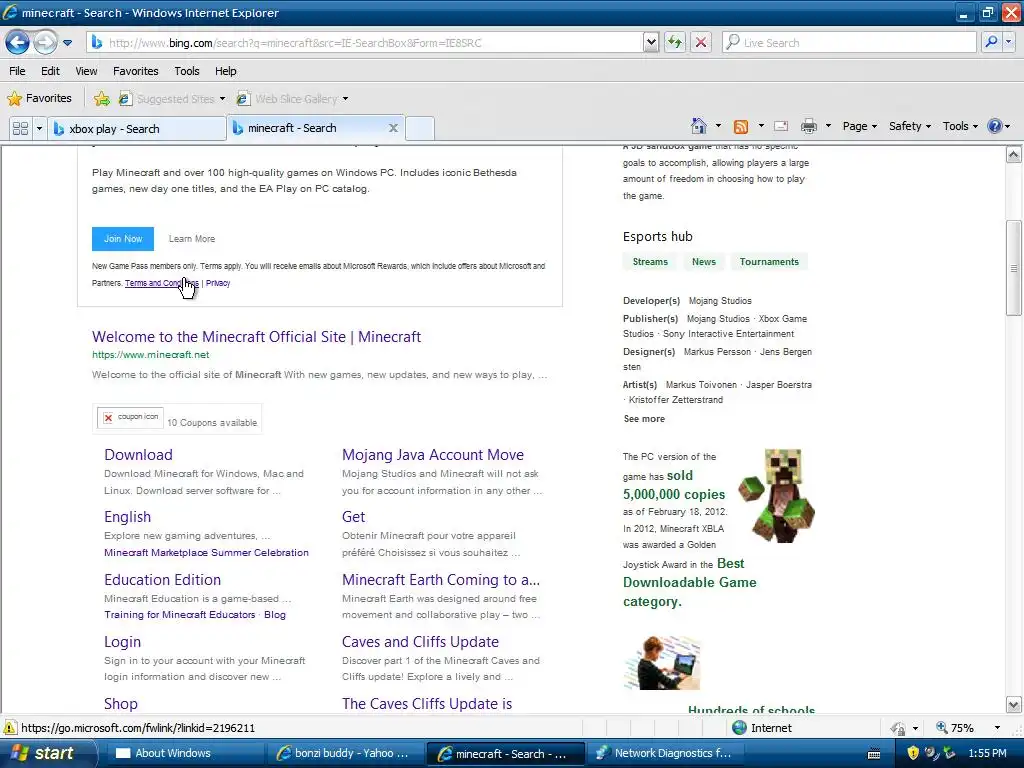Expand the address bar history dropdown
The width and height of the screenshot is (1024, 768).
pos(651,43)
